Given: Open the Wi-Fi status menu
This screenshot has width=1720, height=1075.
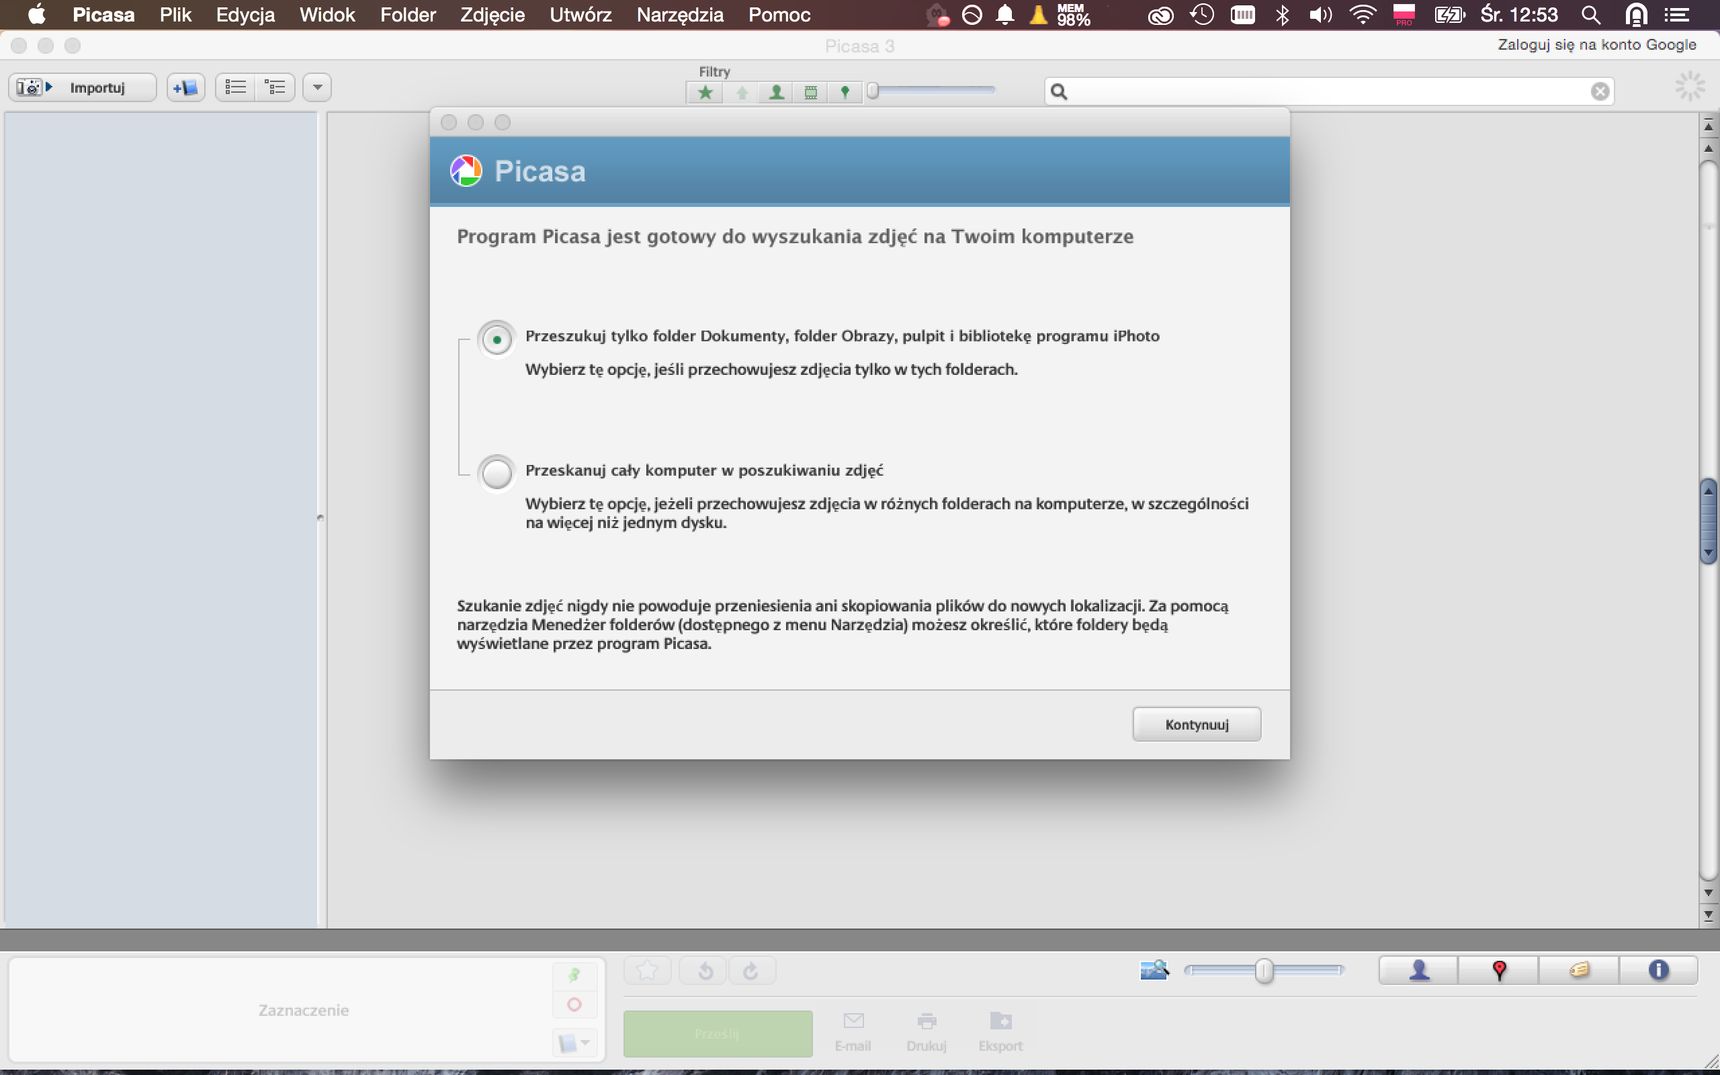Looking at the screenshot, I should (x=1362, y=15).
